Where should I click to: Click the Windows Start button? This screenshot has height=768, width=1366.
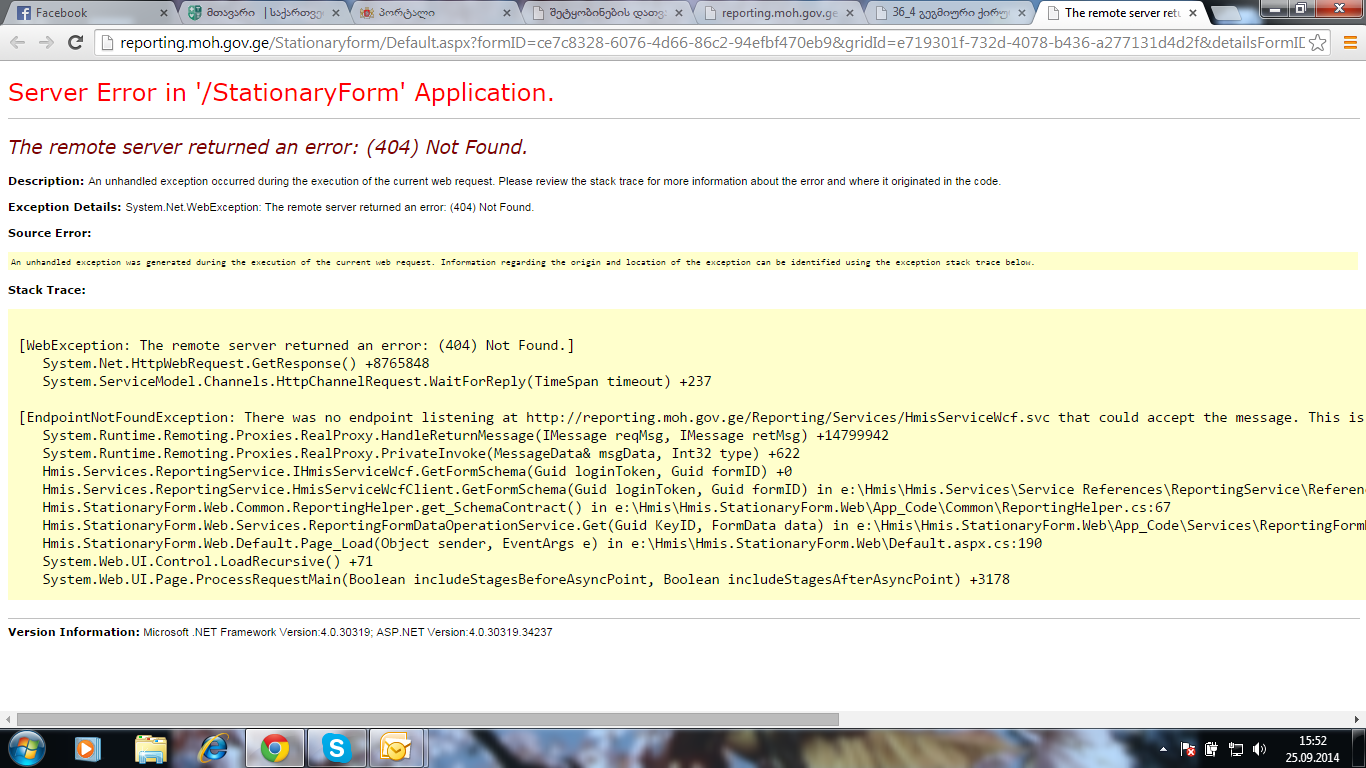coord(27,748)
